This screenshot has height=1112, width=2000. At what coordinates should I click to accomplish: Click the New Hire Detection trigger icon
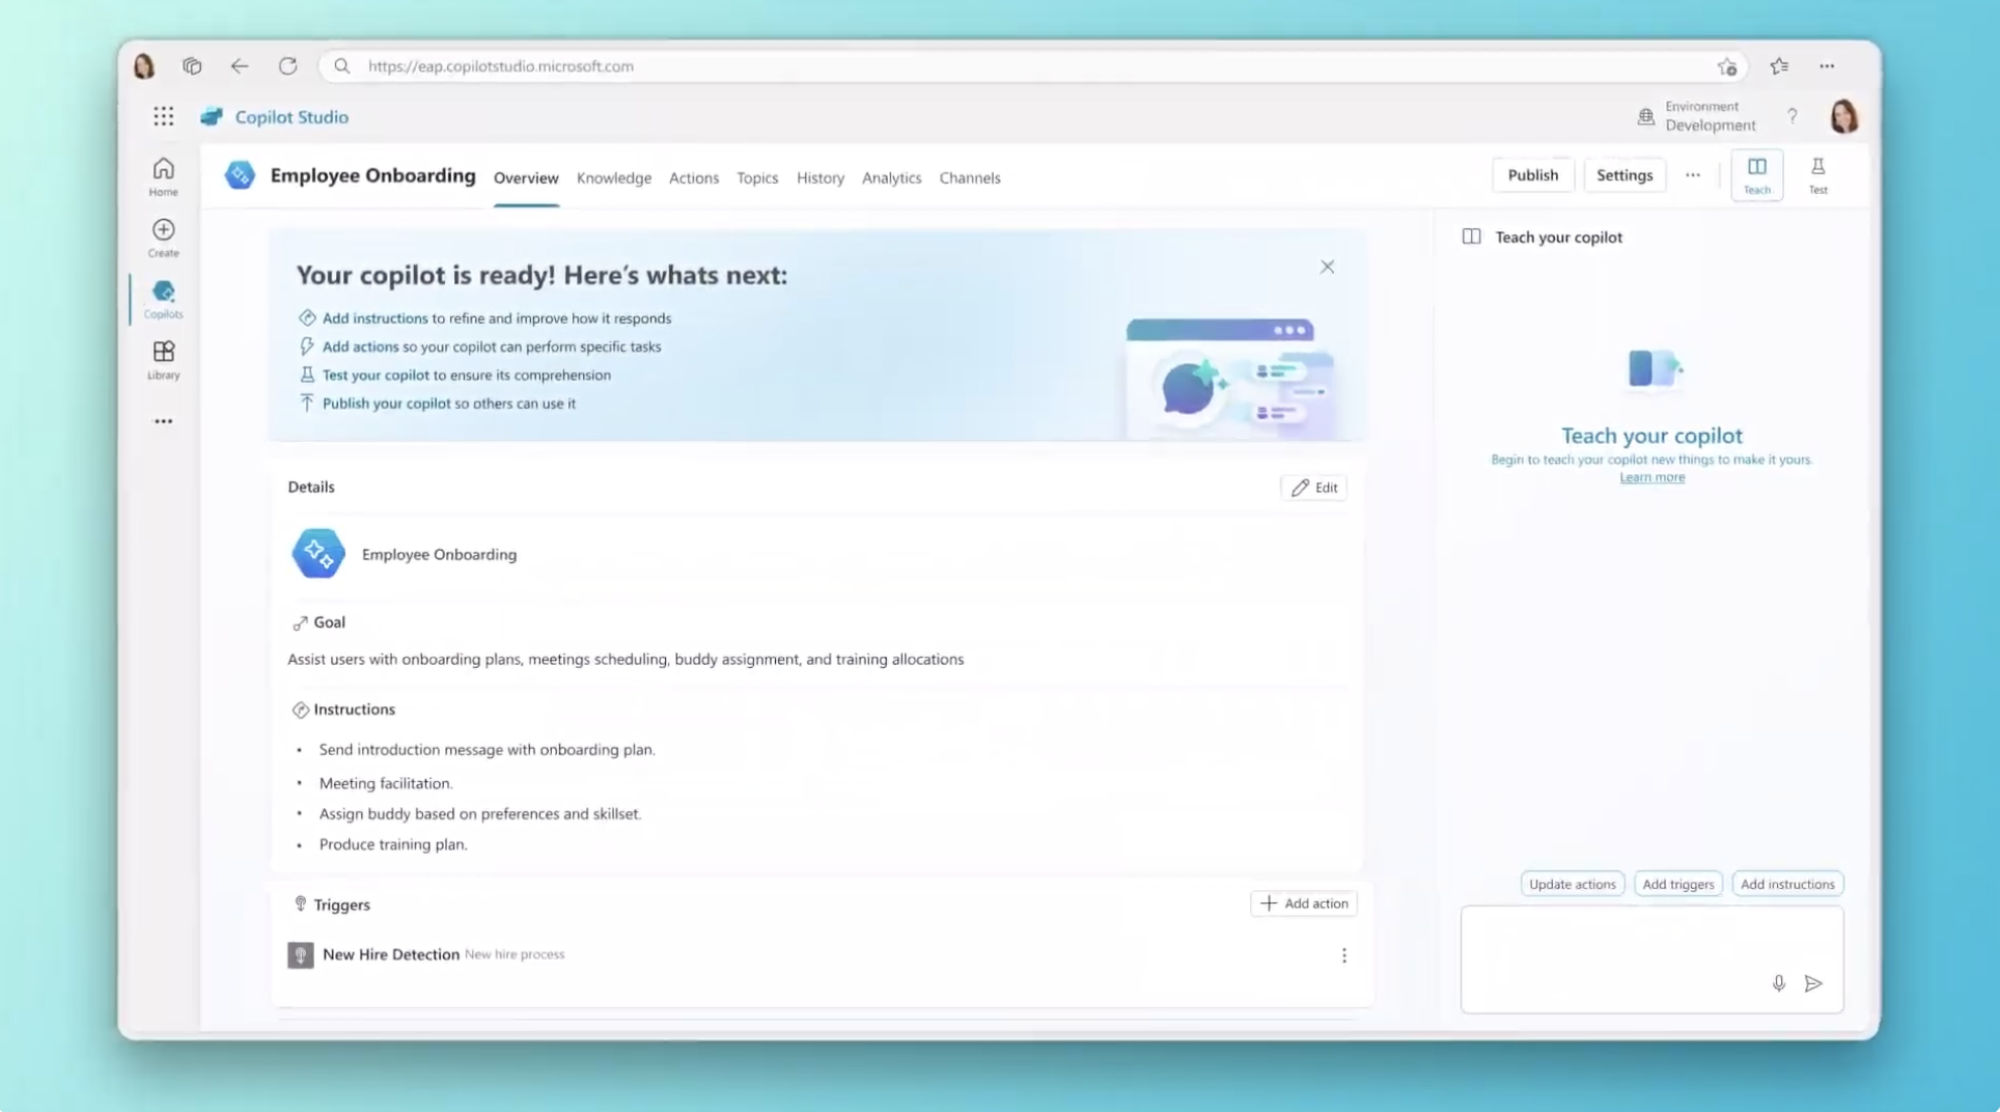coord(300,953)
